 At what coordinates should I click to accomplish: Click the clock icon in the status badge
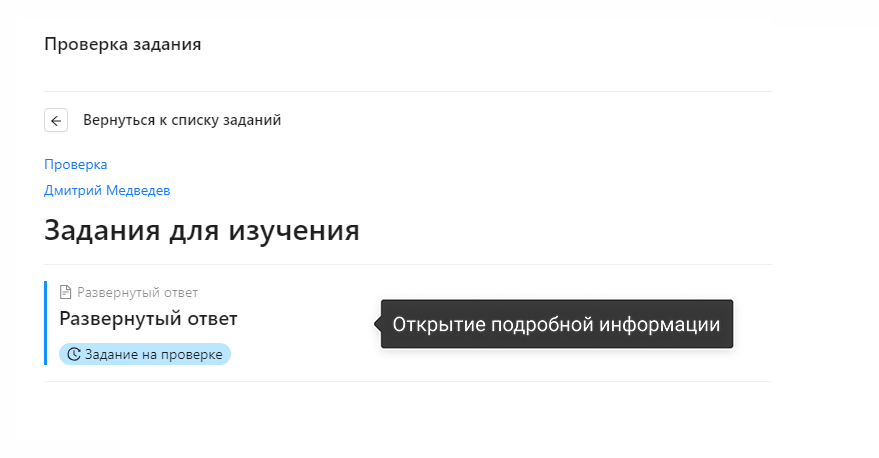coord(74,354)
